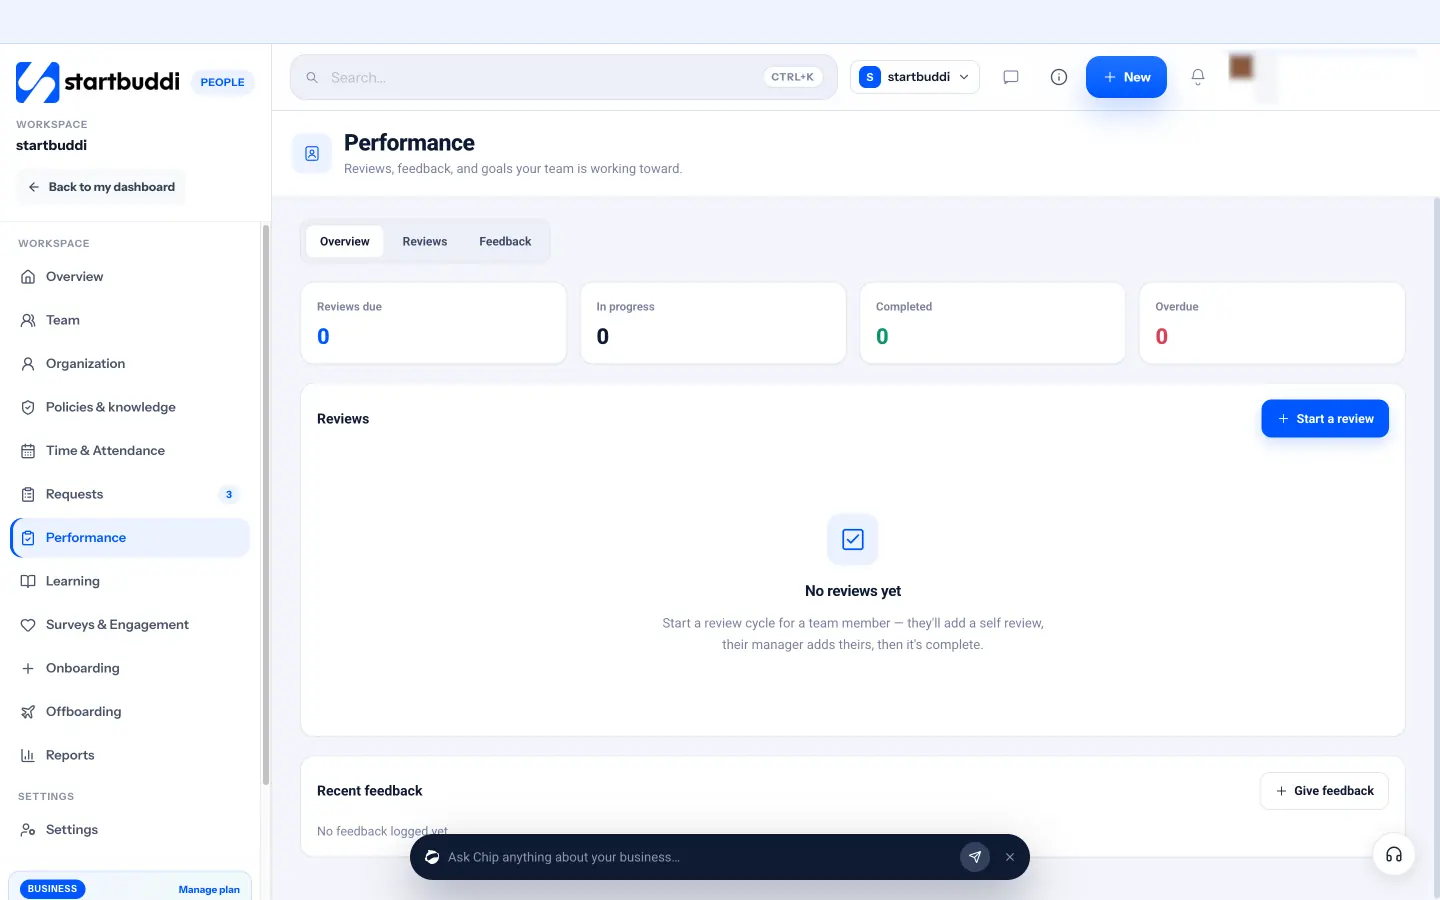This screenshot has width=1440, height=900.
Task: Click the PEOPLE badge beside logo
Action: 222,82
